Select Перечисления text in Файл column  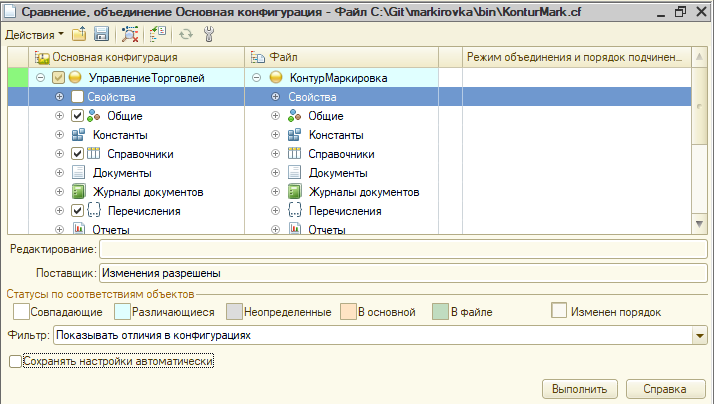click(345, 211)
